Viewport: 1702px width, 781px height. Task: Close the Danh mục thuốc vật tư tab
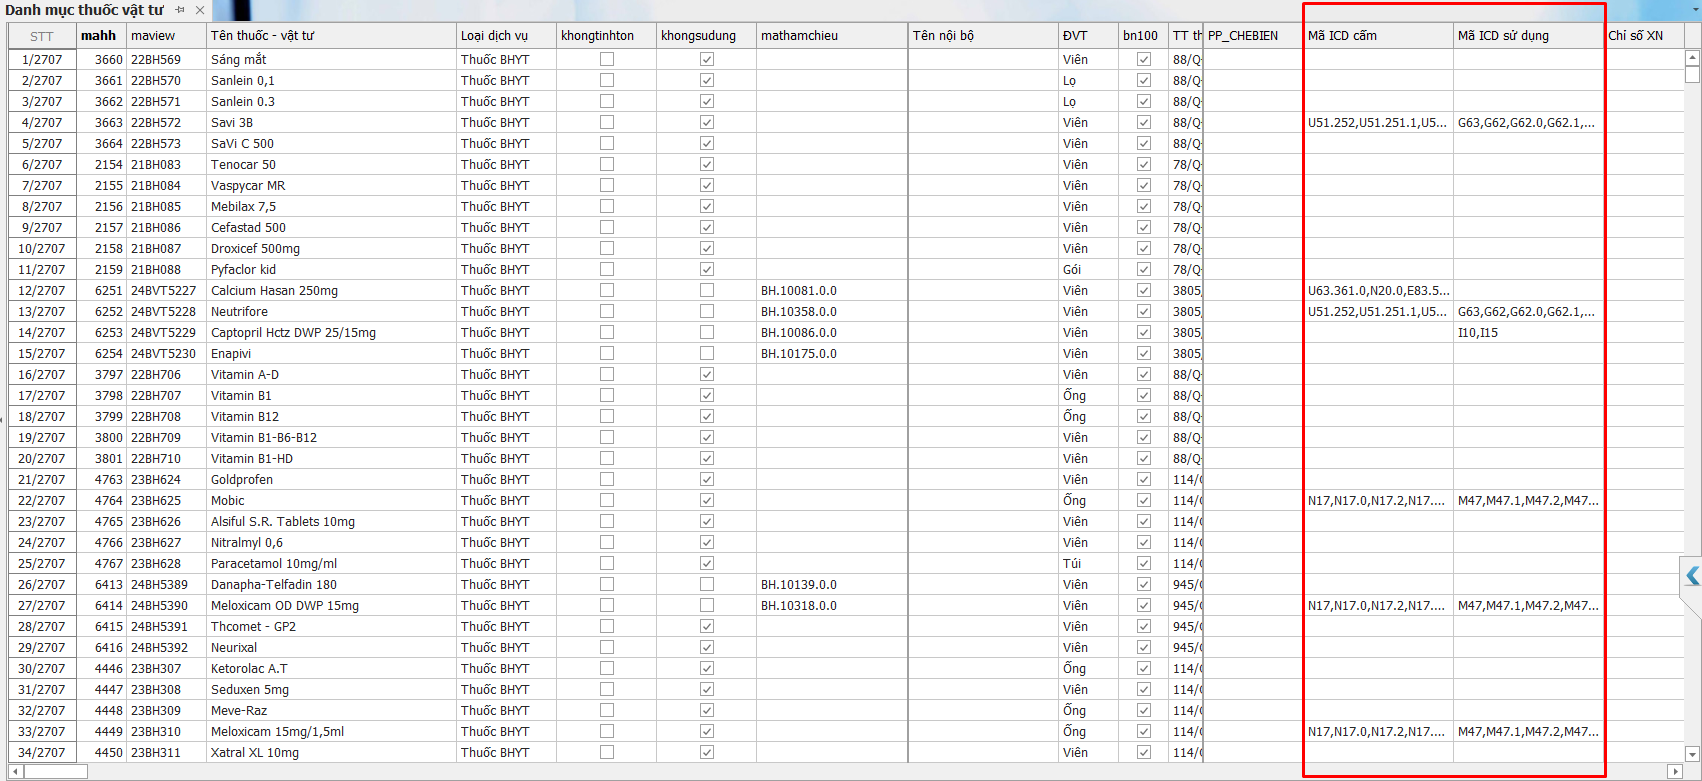click(x=200, y=10)
